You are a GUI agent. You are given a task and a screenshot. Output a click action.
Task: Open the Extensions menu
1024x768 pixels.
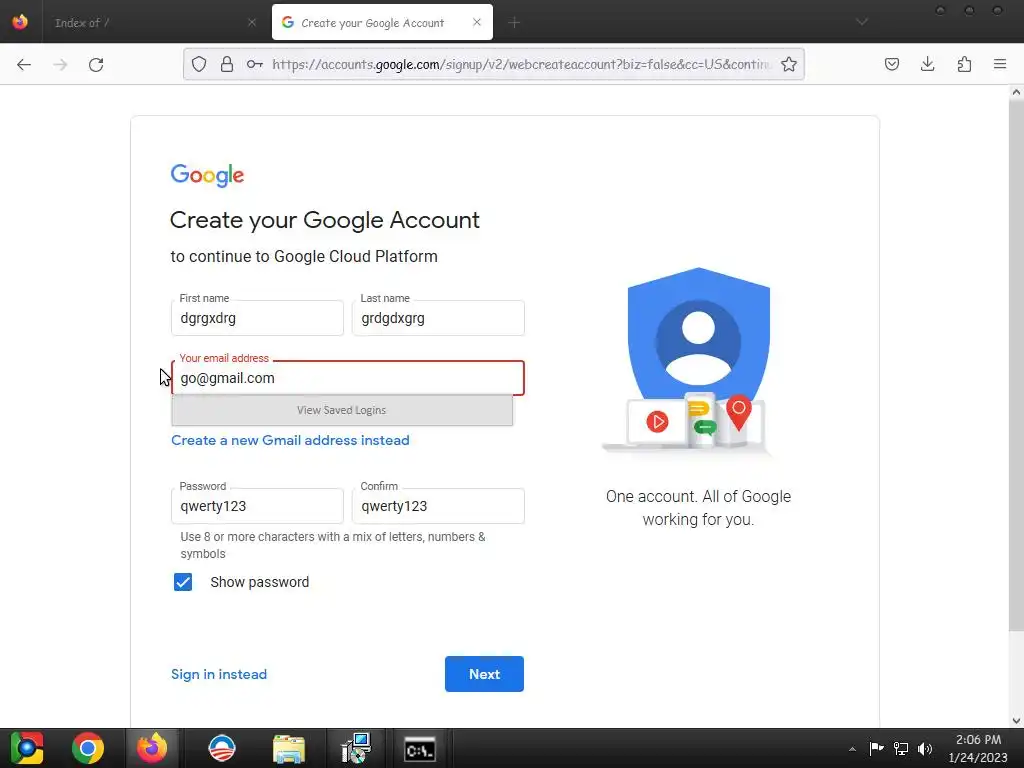coord(964,64)
